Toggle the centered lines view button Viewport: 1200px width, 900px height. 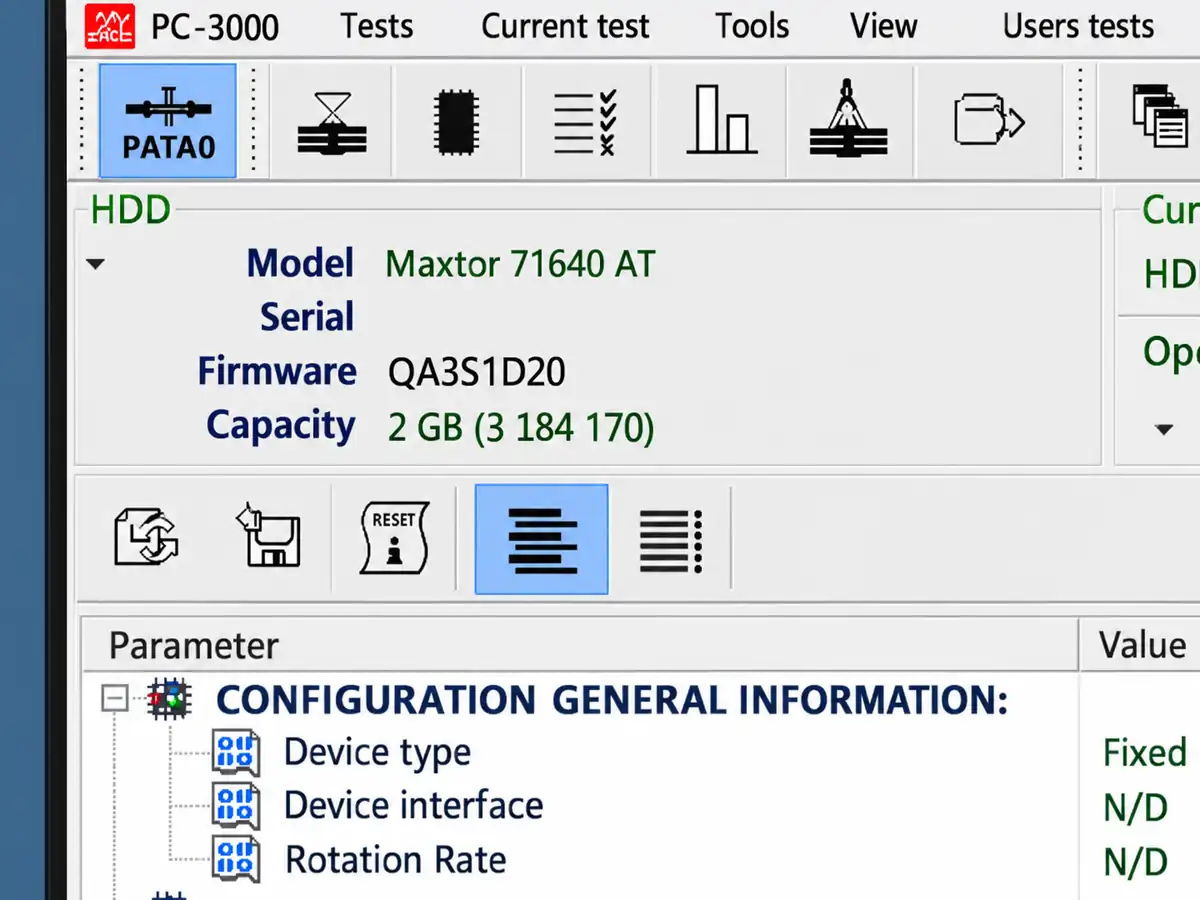click(541, 539)
